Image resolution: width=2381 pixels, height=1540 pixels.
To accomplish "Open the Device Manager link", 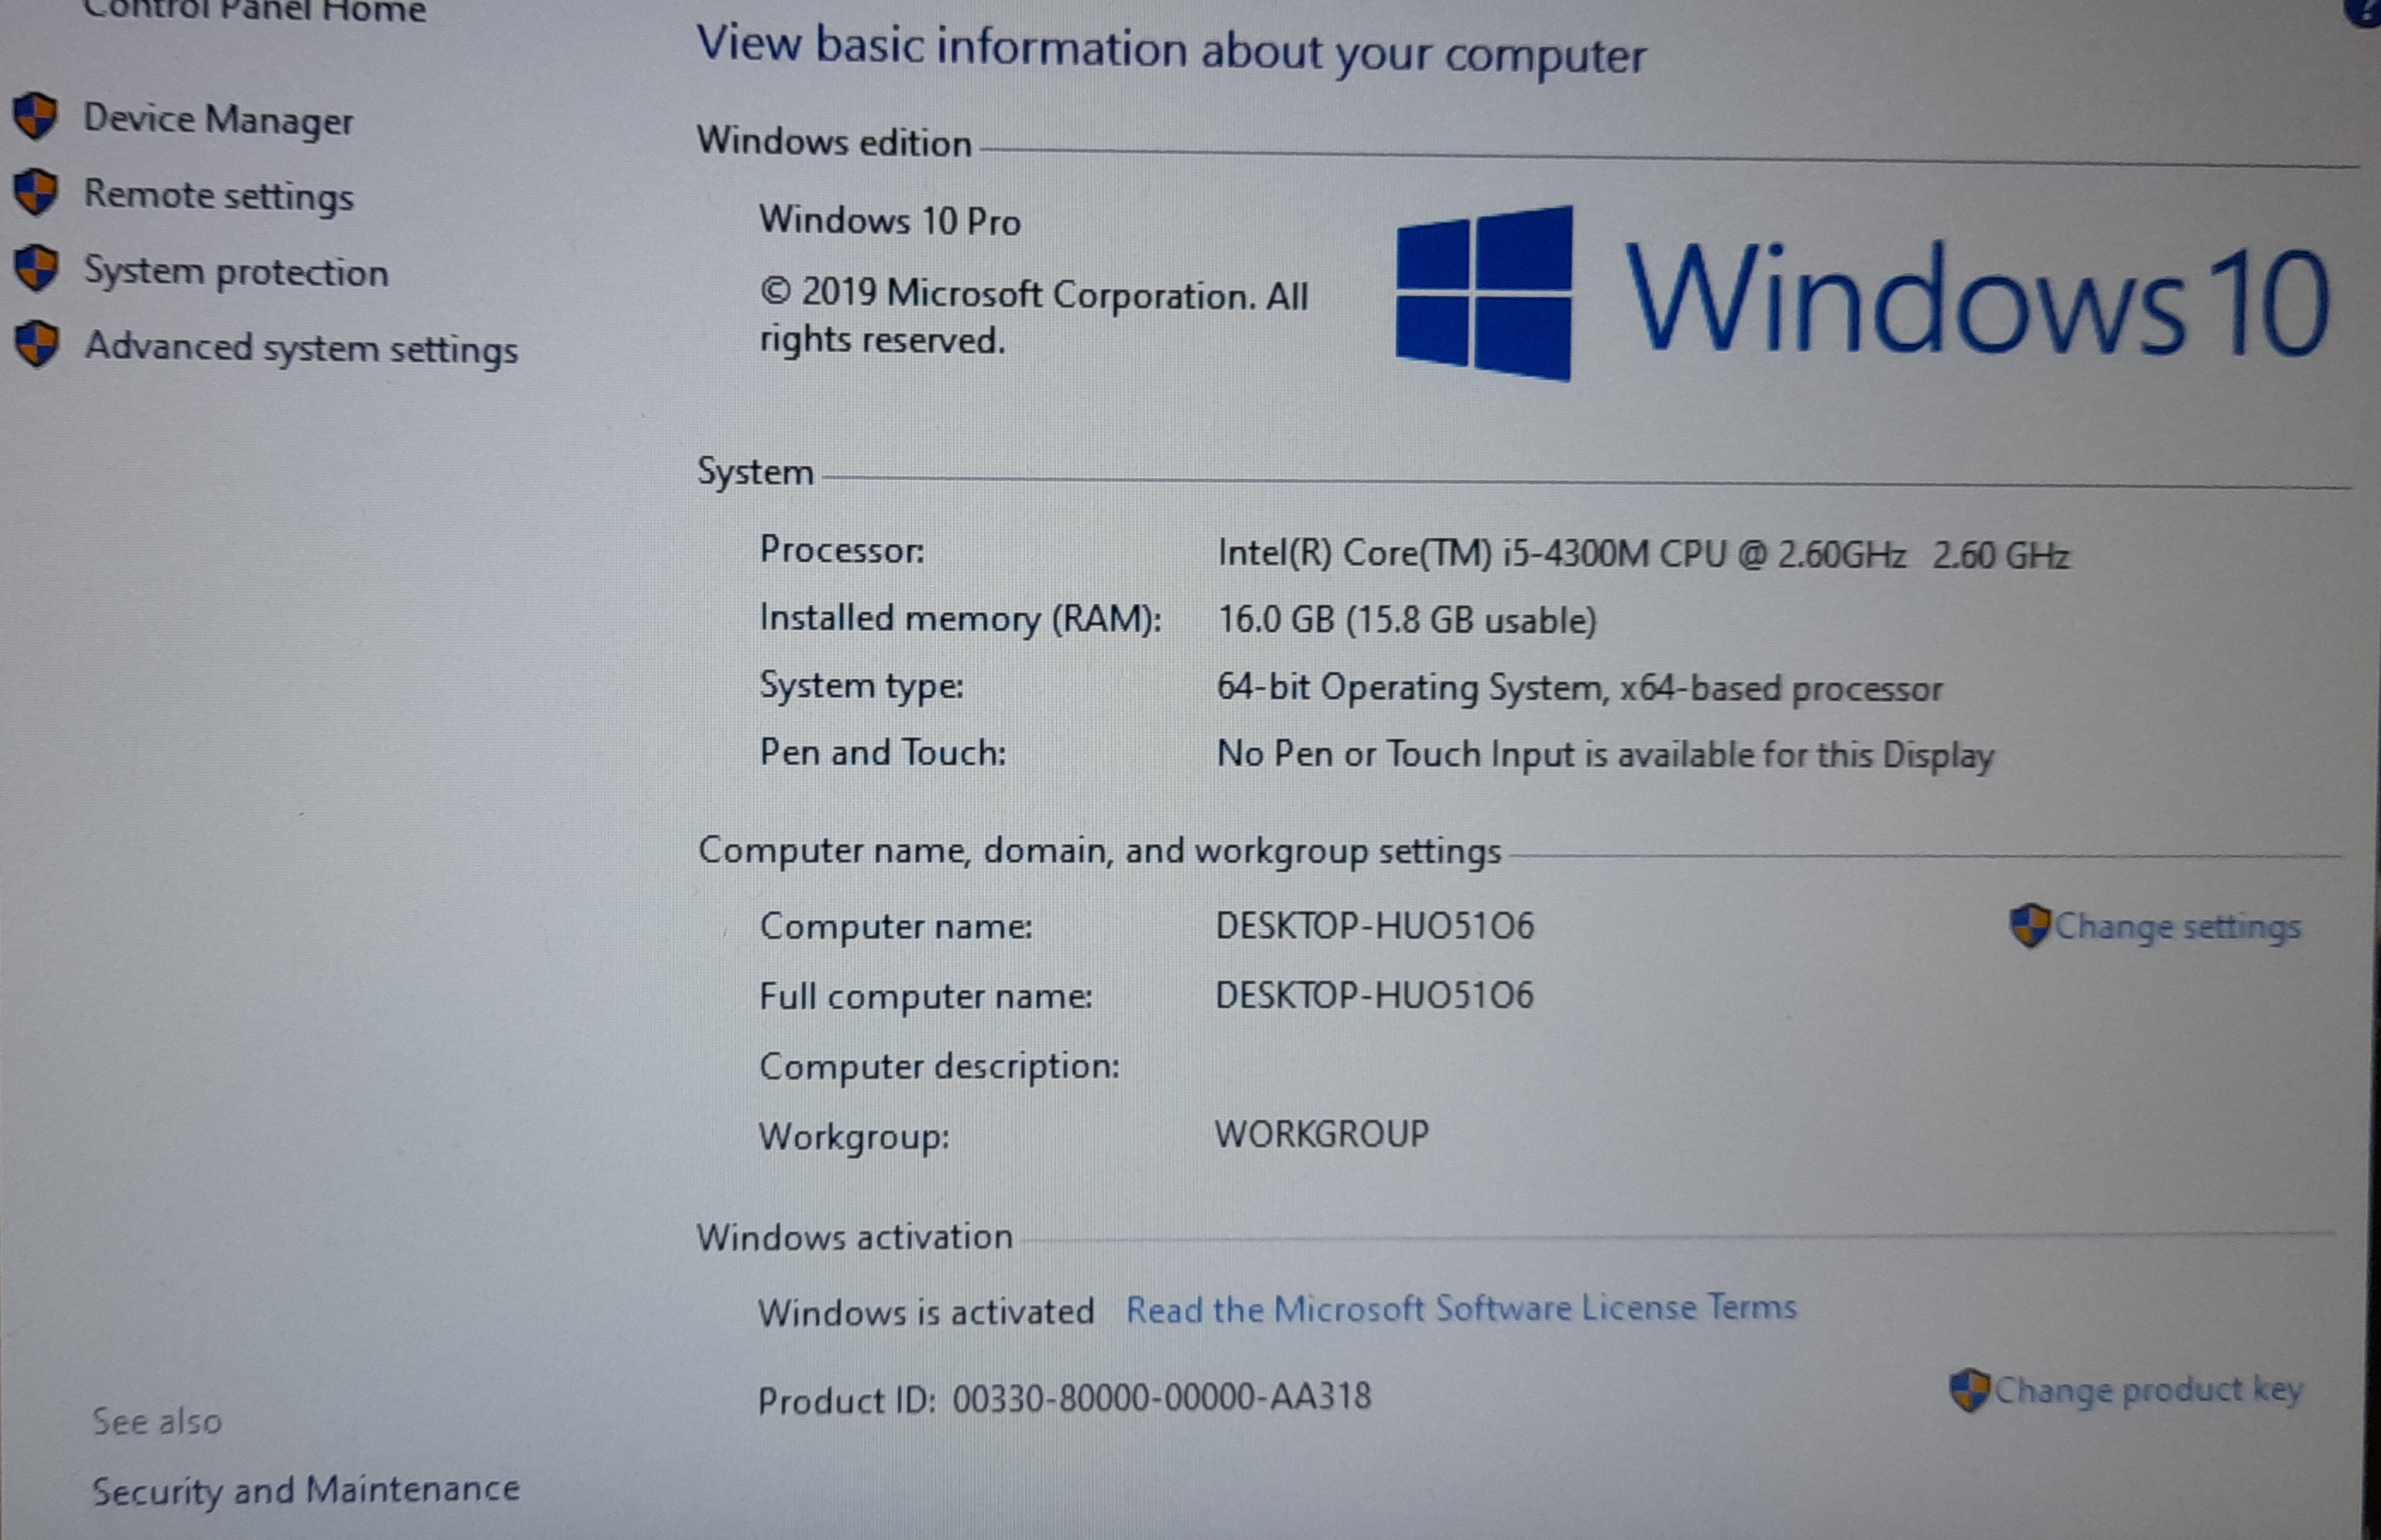I will (x=218, y=119).
